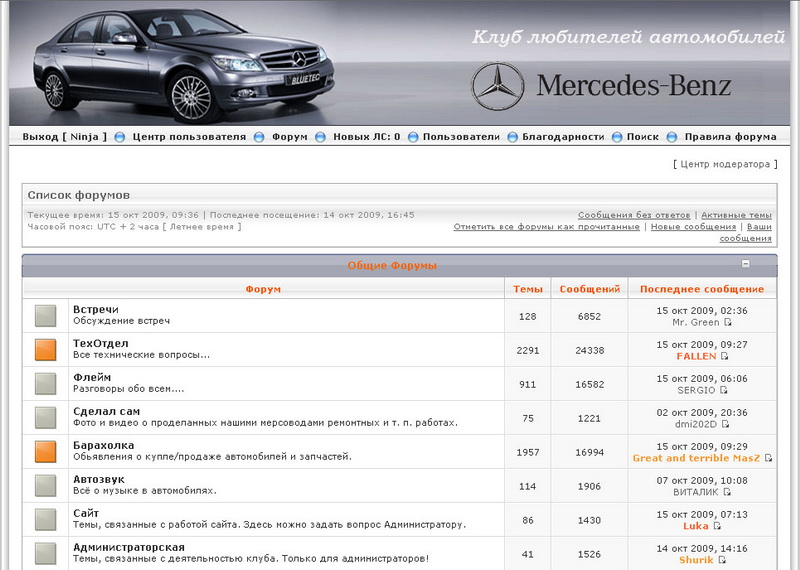
Task: Open Ваши сообщения link
Action: coord(759,227)
